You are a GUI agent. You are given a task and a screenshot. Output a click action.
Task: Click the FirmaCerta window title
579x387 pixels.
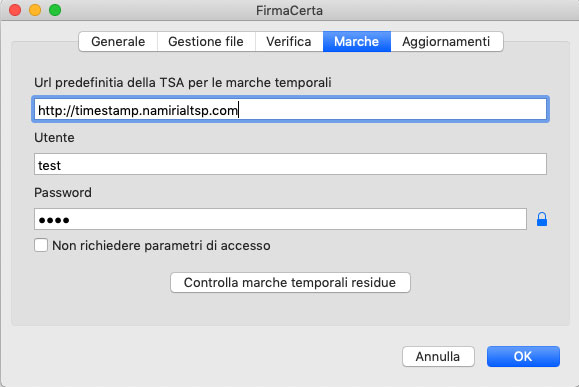tap(290, 10)
